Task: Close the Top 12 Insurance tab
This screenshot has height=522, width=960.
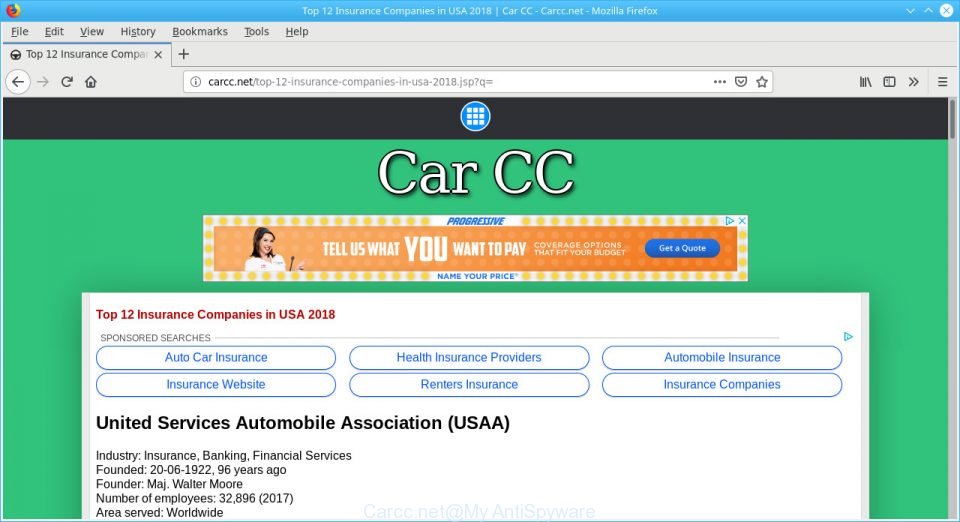Action: click(x=158, y=54)
